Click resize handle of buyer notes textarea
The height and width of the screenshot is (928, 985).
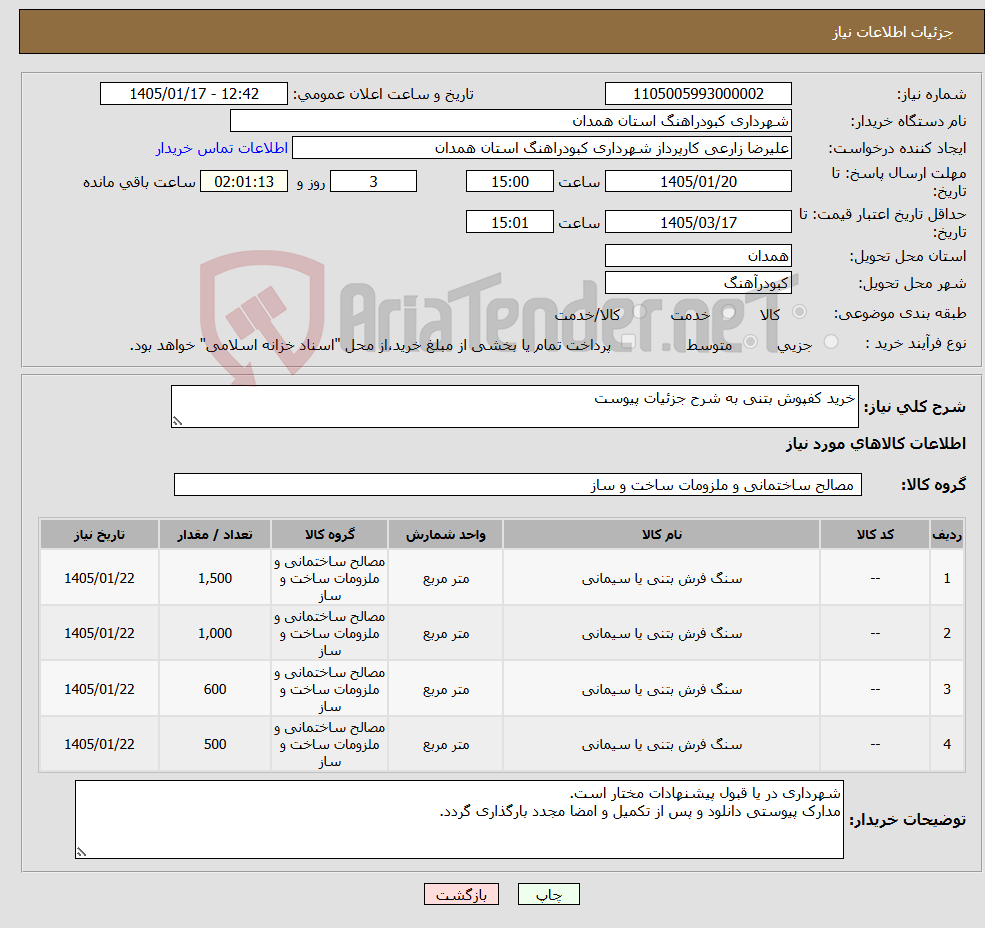coord(81,853)
